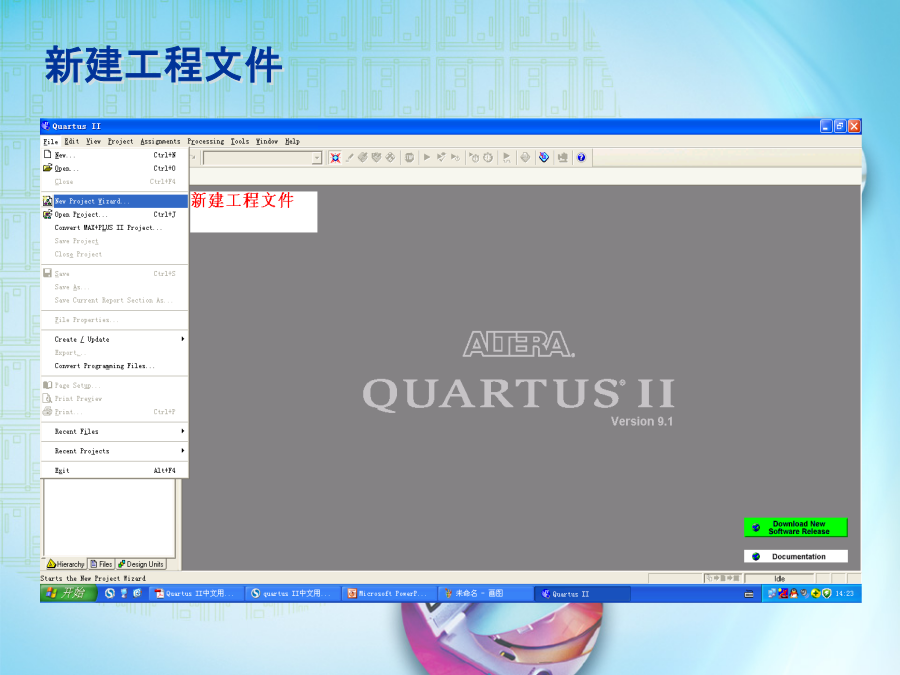This screenshot has height=675, width=900.
Task: Open the Tools menu
Action: pyautogui.click(x=240, y=141)
